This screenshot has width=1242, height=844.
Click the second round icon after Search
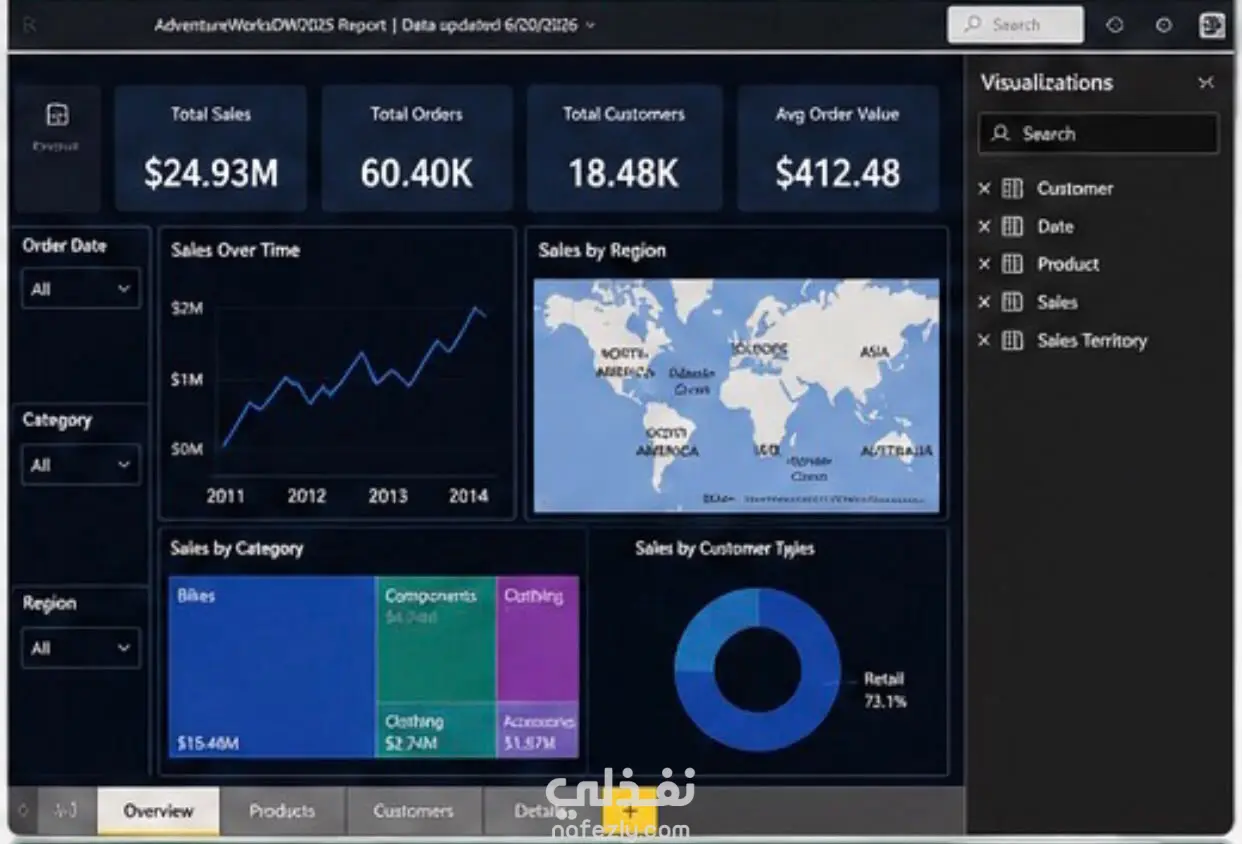coord(1164,26)
